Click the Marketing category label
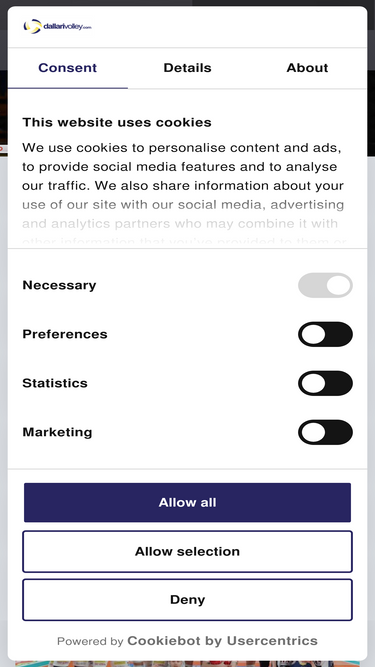The width and height of the screenshot is (375, 667). coord(57,432)
